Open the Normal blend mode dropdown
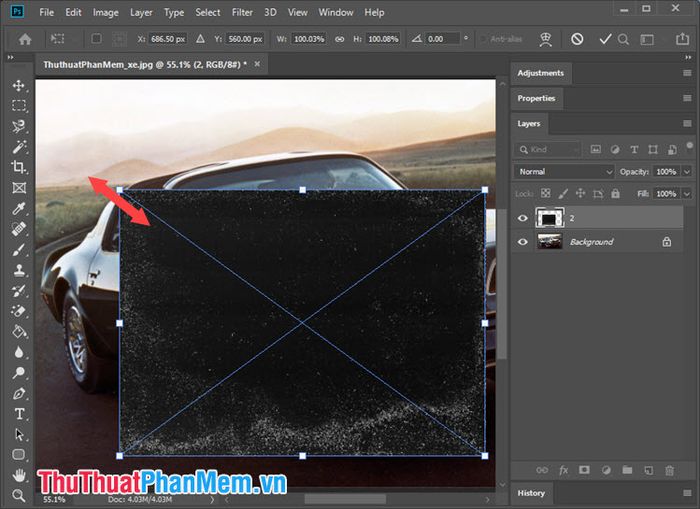700x509 pixels. pyautogui.click(x=564, y=171)
